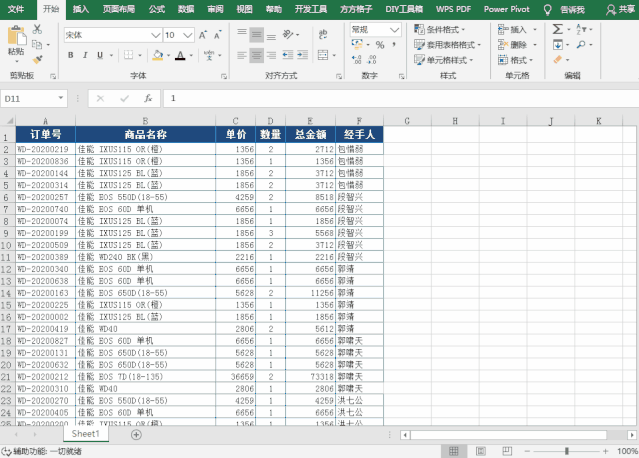Apply percent style to cells
Image resolution: width=639 pixels, height=458 pixels.
pos(380,45)
